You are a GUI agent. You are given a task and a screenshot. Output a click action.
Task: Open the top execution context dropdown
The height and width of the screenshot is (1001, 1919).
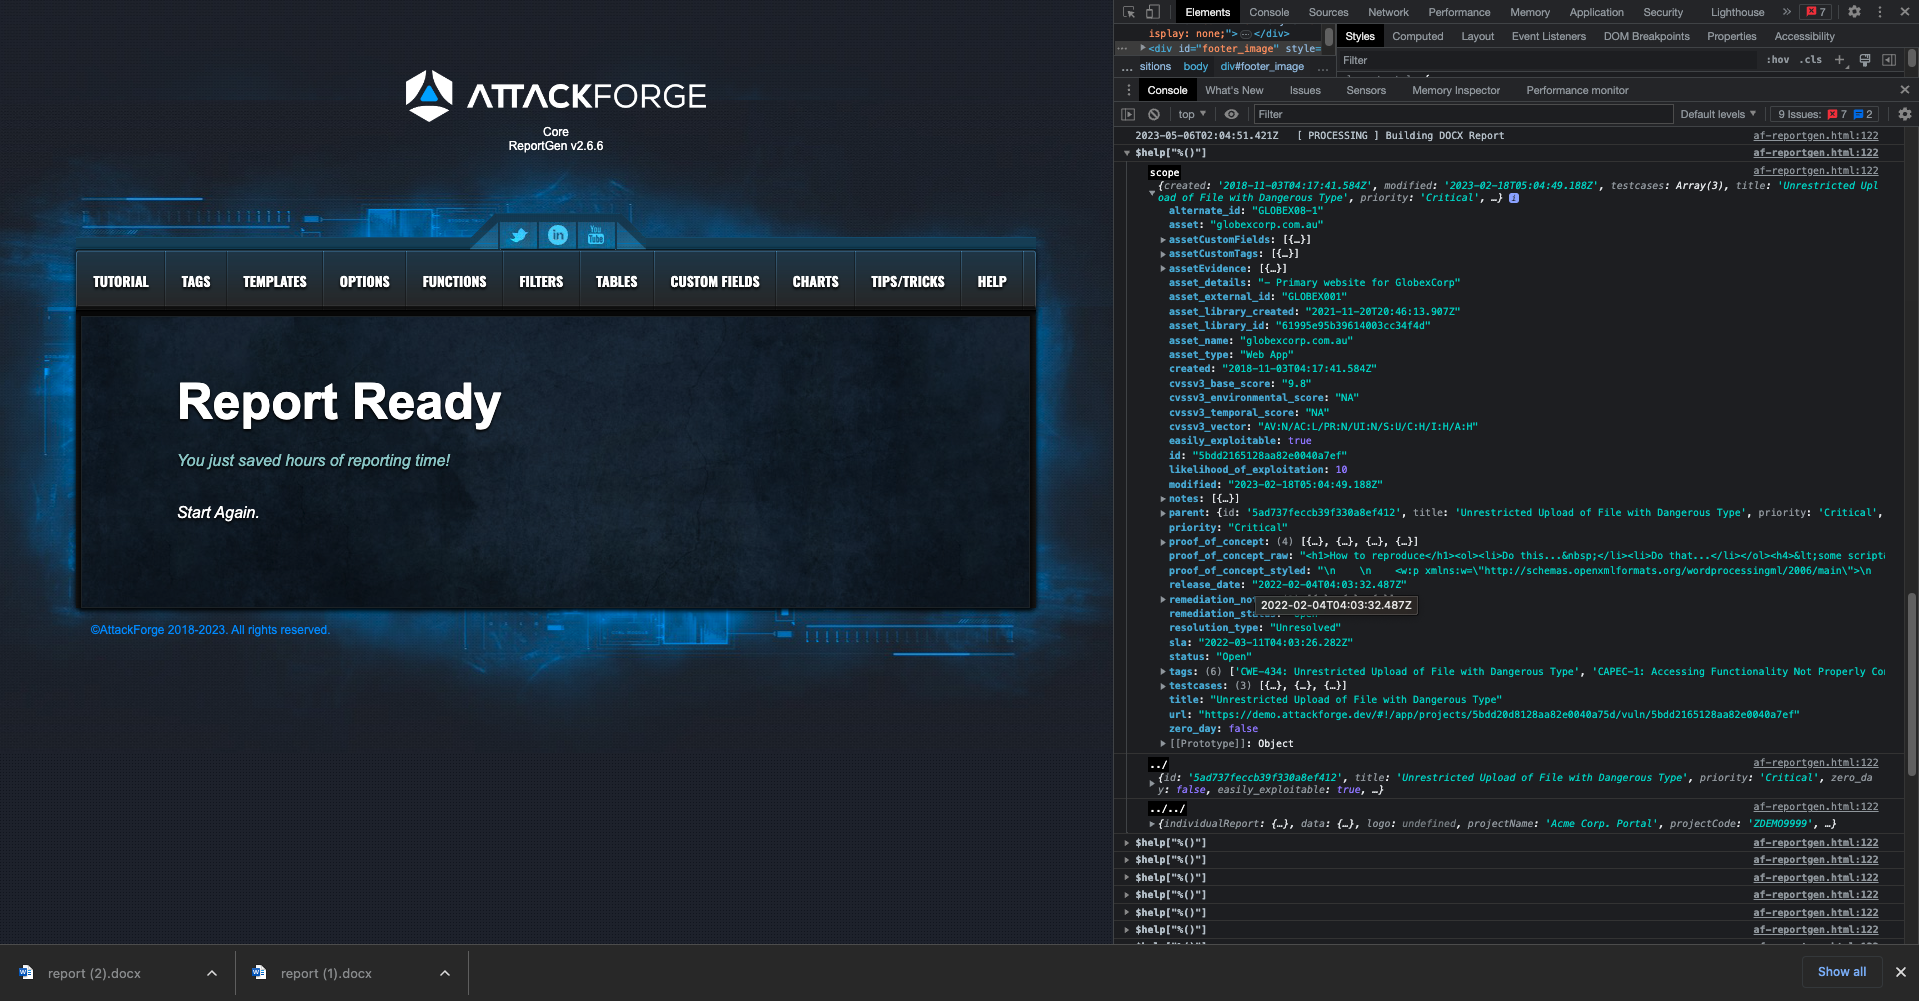pos(1191,114)
